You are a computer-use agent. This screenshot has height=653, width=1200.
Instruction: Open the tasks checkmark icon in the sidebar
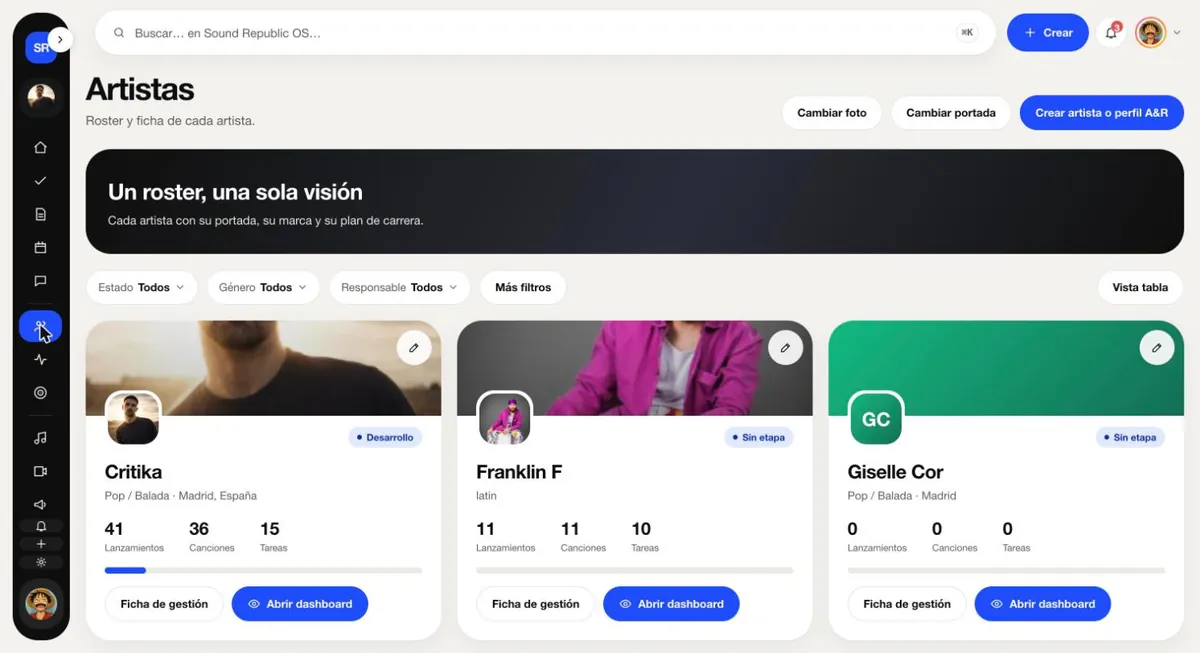coord(40,181)
